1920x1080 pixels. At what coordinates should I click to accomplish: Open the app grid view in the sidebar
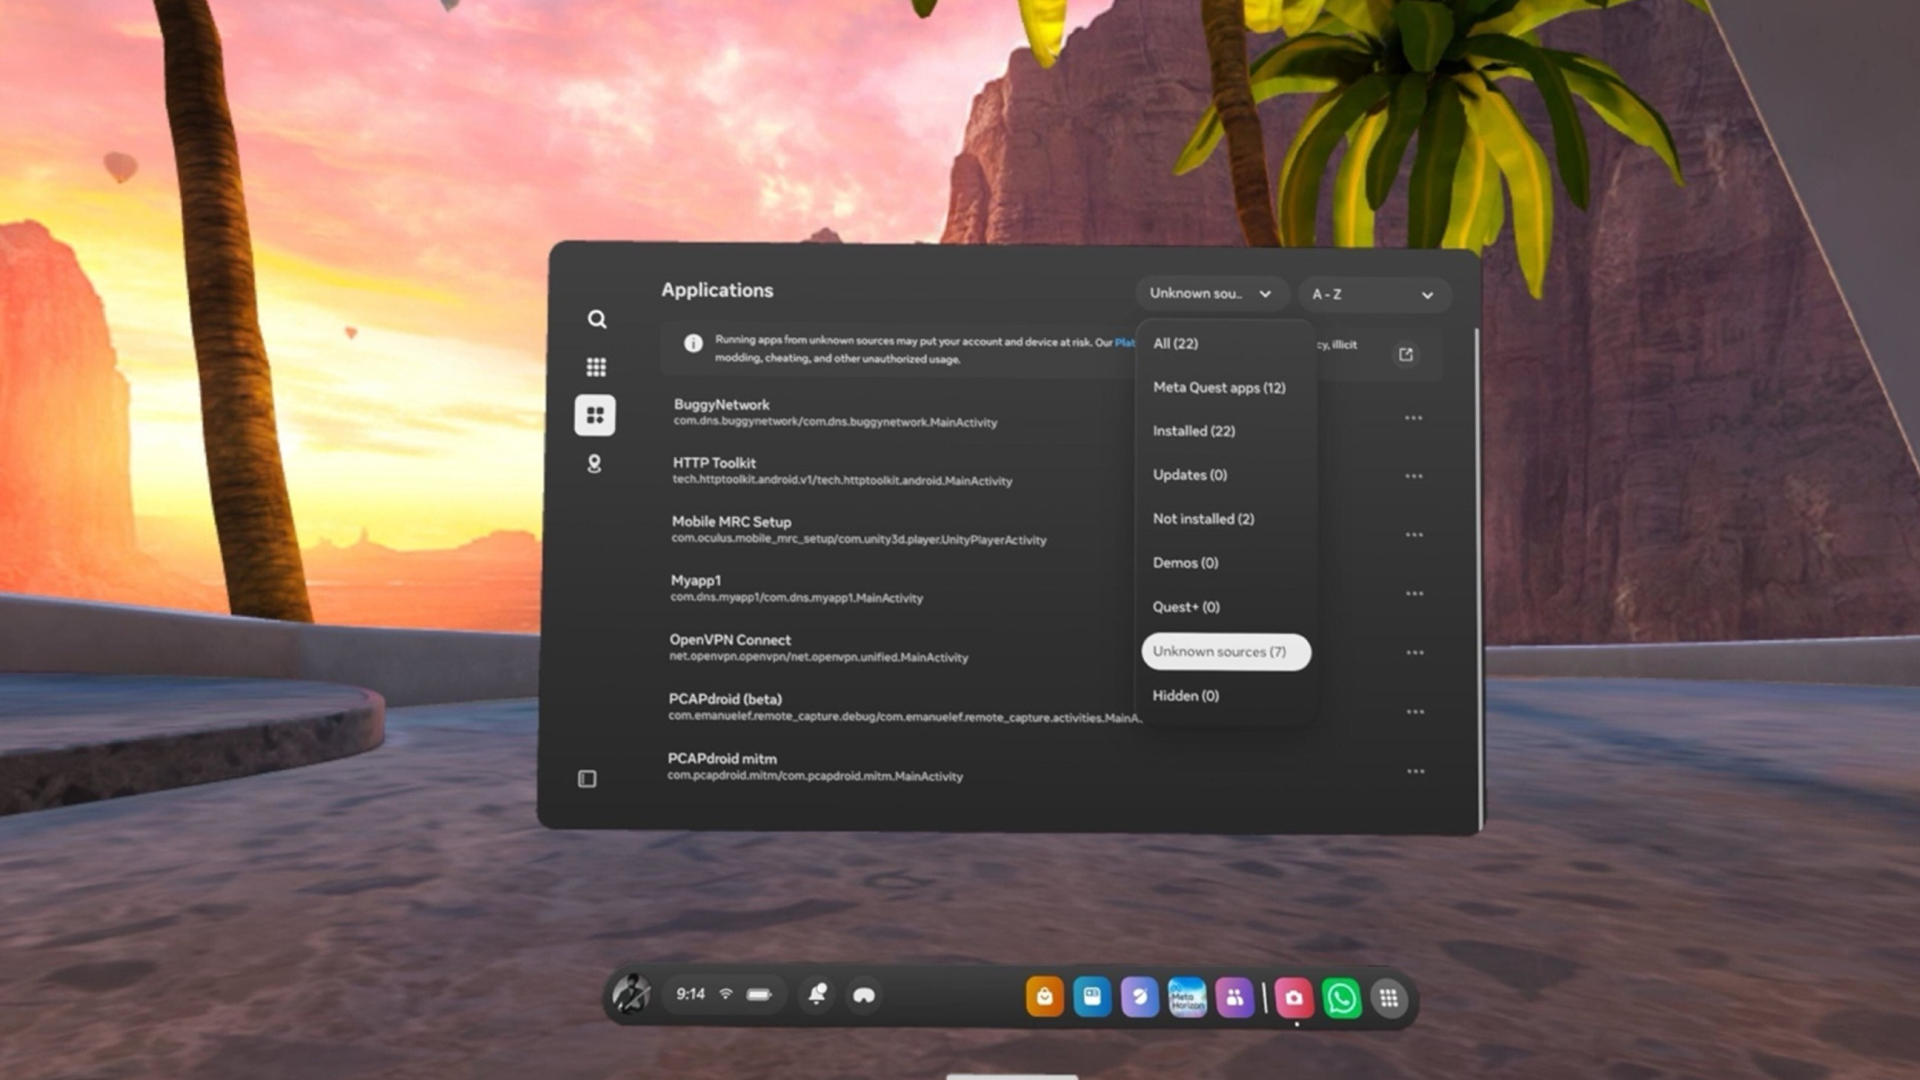596,367
